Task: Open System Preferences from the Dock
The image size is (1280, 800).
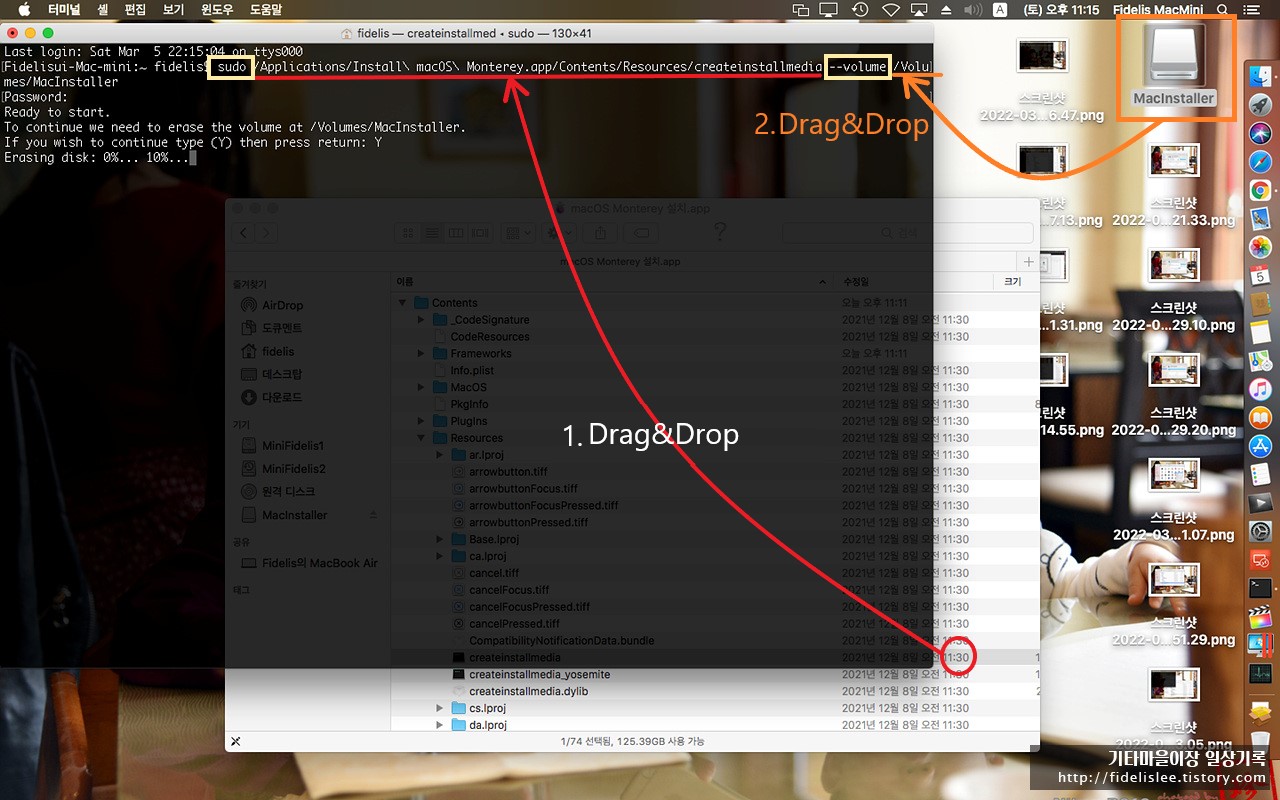Action: click(x=1260, y=531)
